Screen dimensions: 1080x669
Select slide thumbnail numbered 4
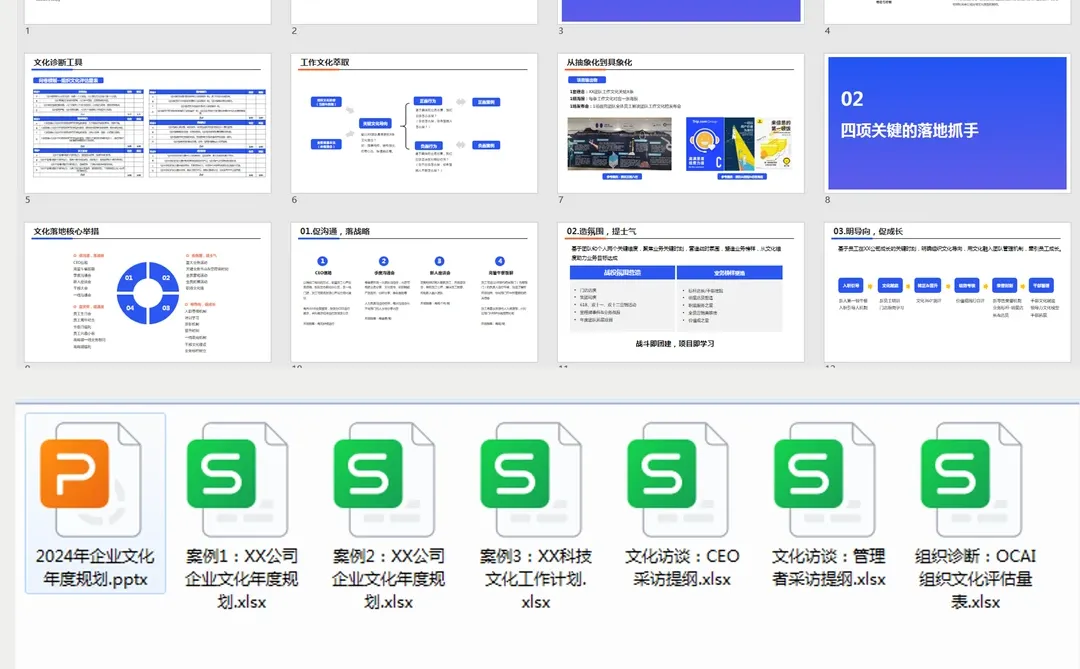point(946,8)
